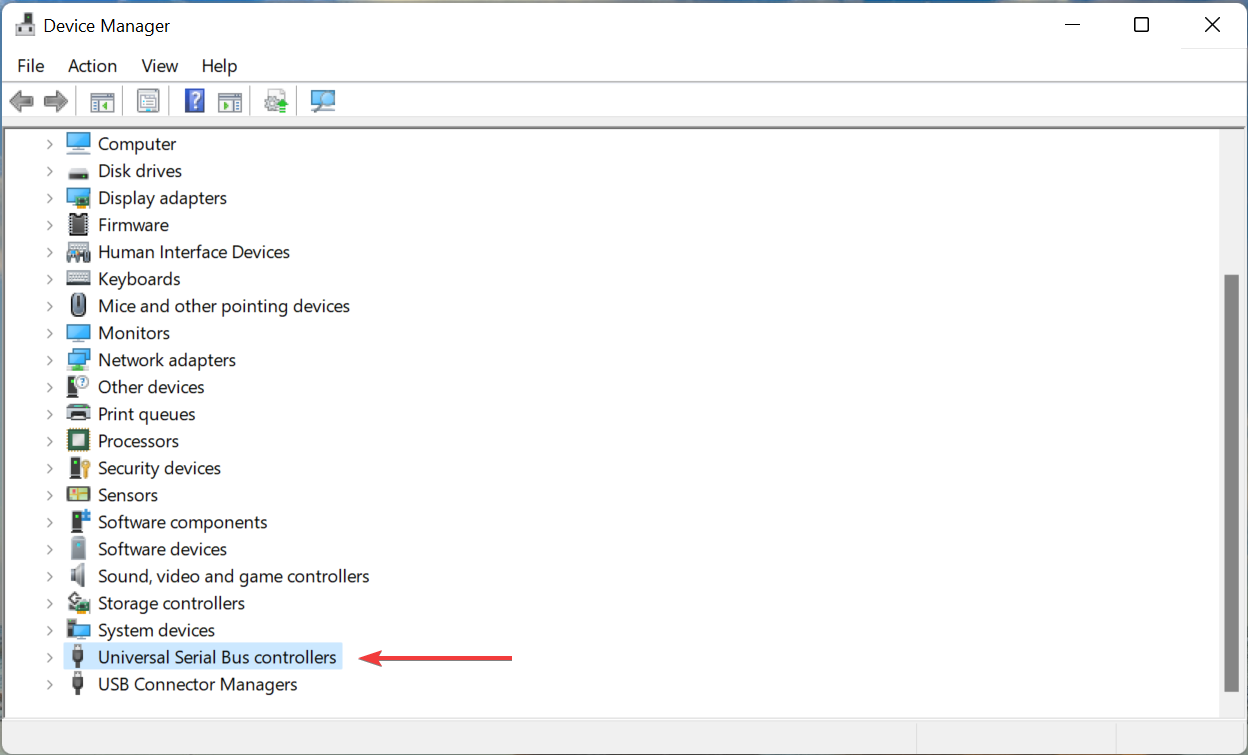Expand the Display adapters category

49,198
